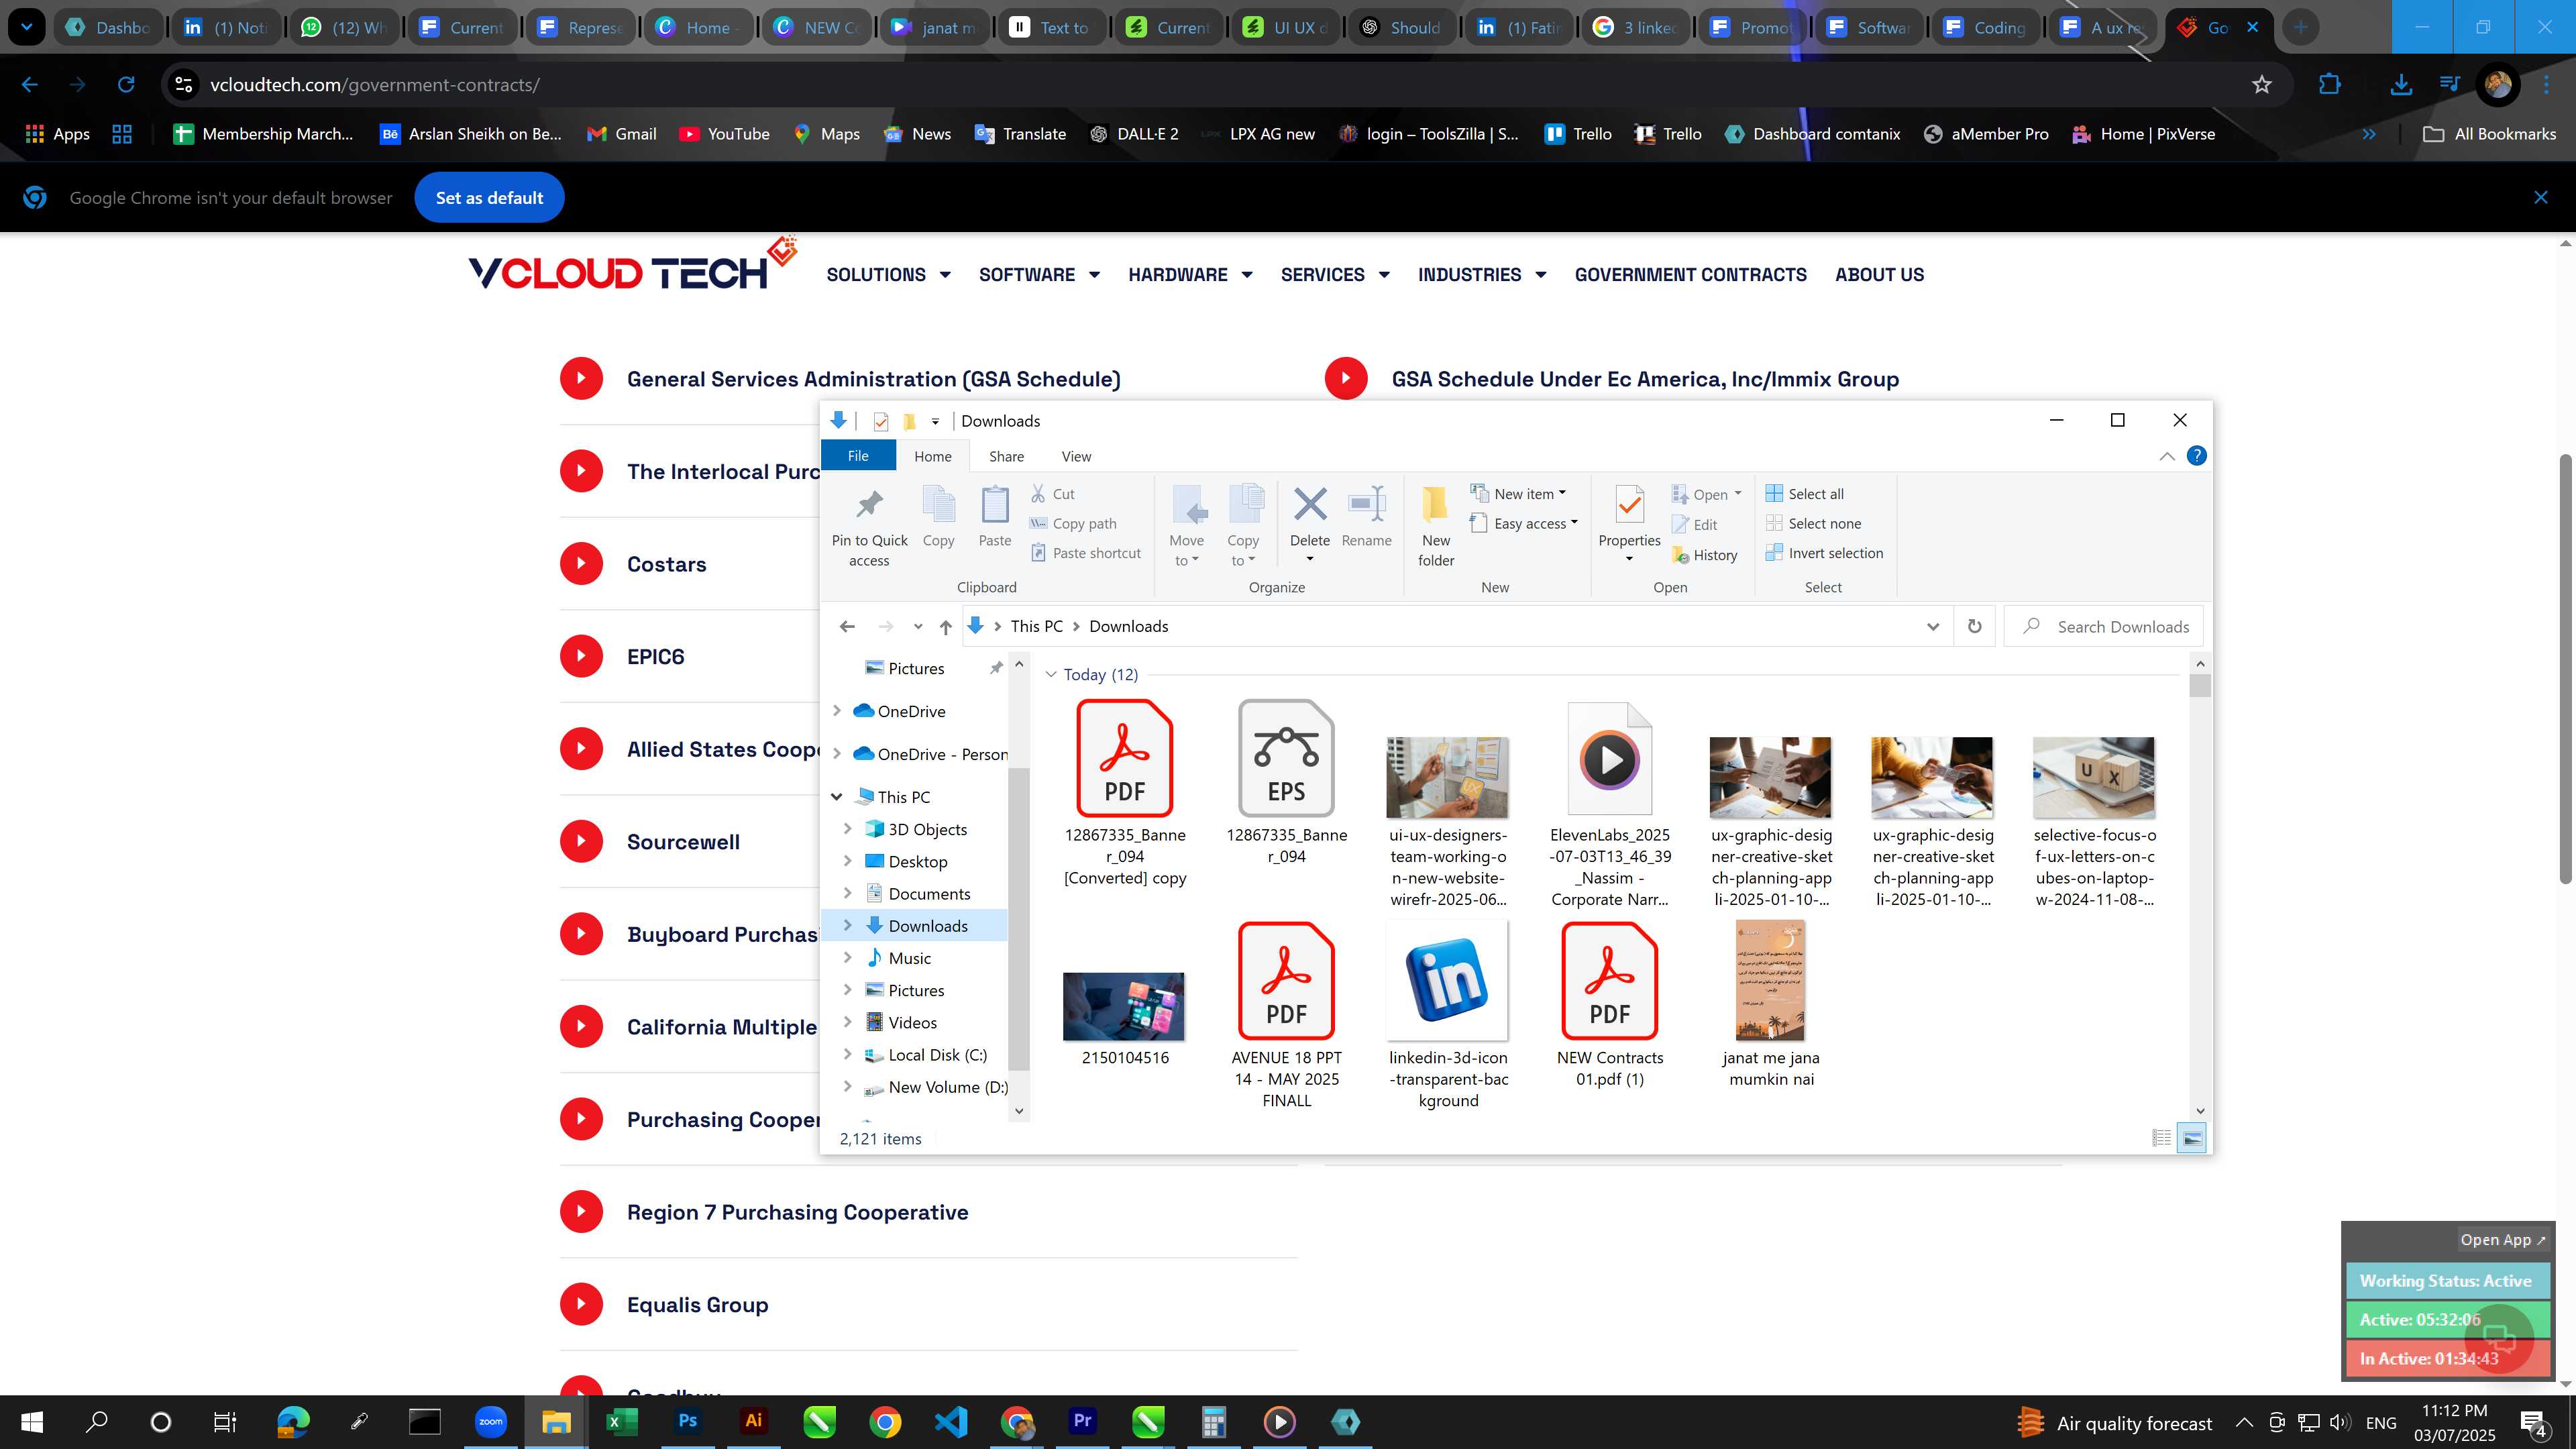The height and width of the screenshot is (1449, 2576).
Task: Select NEW Contracts 01.pdf (1) file
Action: point(1609,1005)
